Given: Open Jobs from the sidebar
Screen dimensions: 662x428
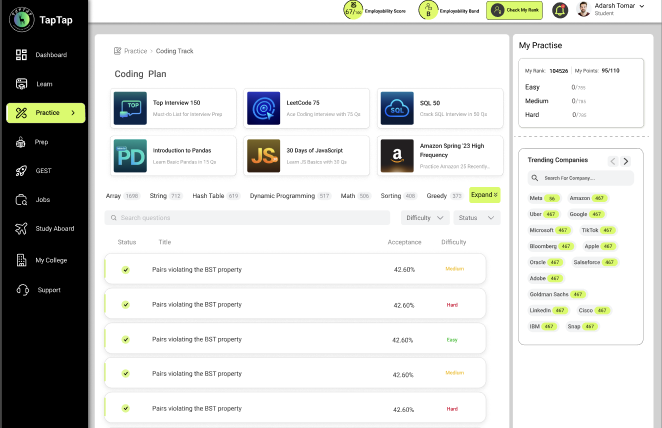Looking at the screenshot, I should [x=44, y=200].
